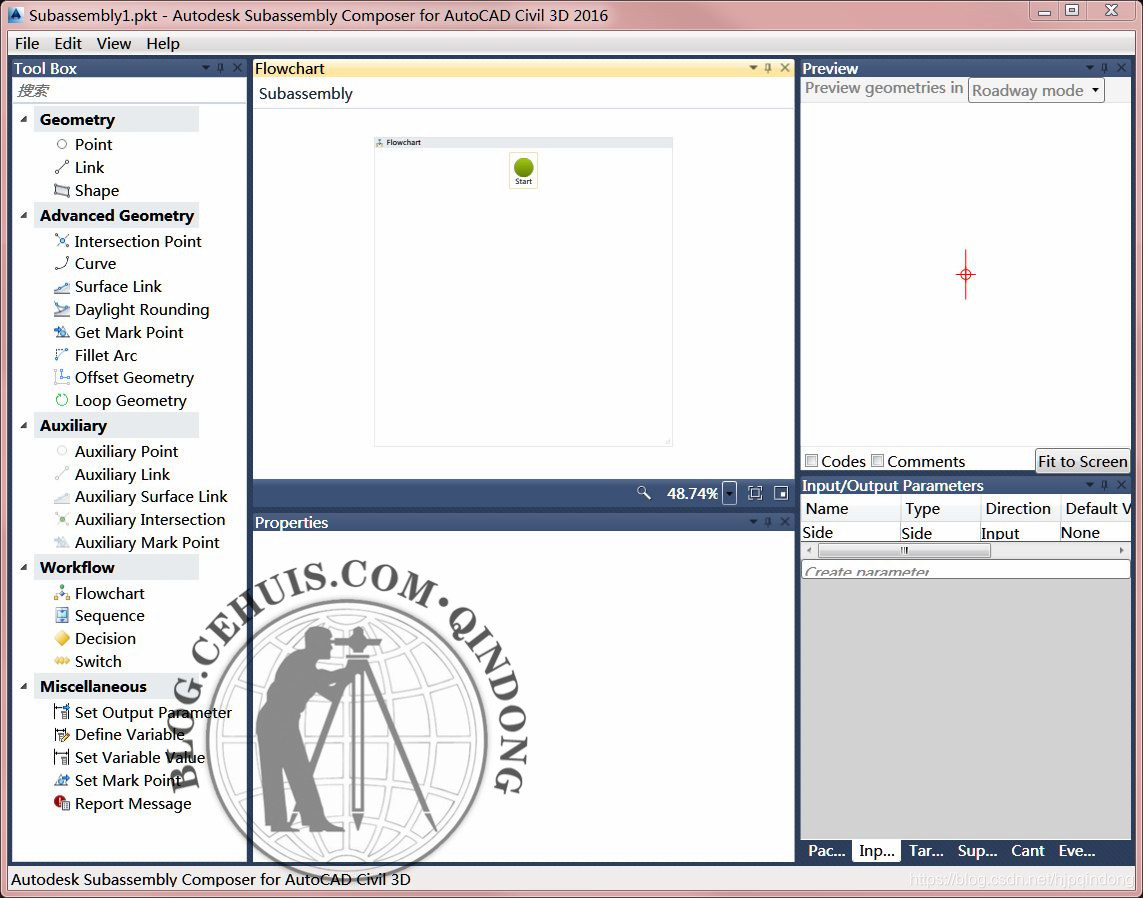
Task: Open Tool Box panel options dropdown arrow
Action: tap(206, 68)
